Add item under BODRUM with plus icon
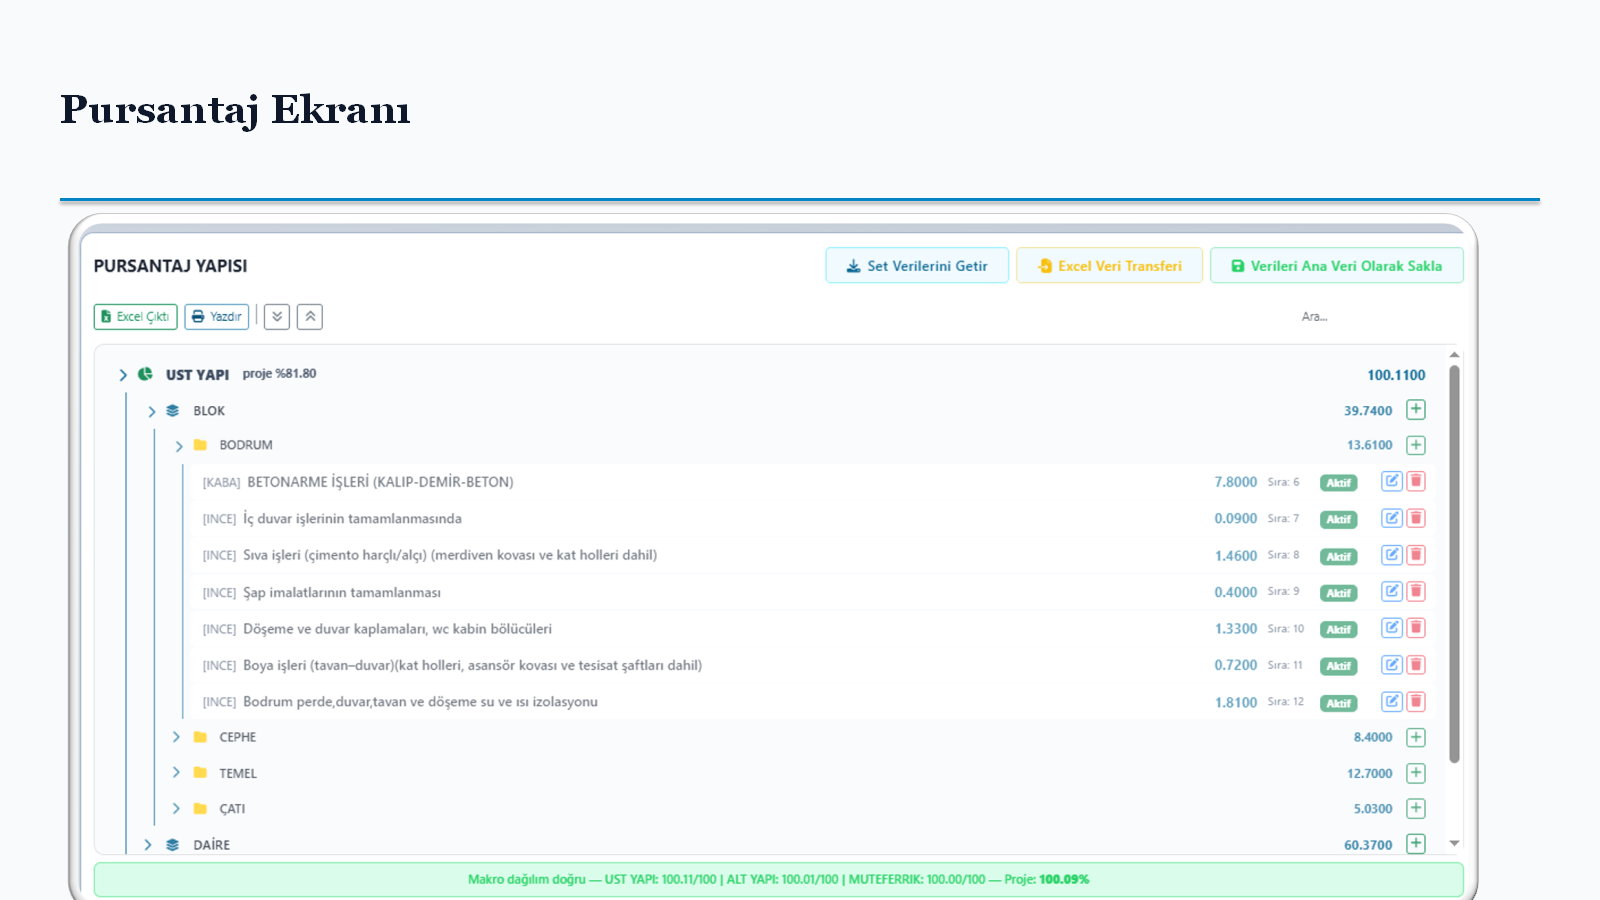Image resolution: width=1600 pixels, height=900 pixels. click(1416, 445)
